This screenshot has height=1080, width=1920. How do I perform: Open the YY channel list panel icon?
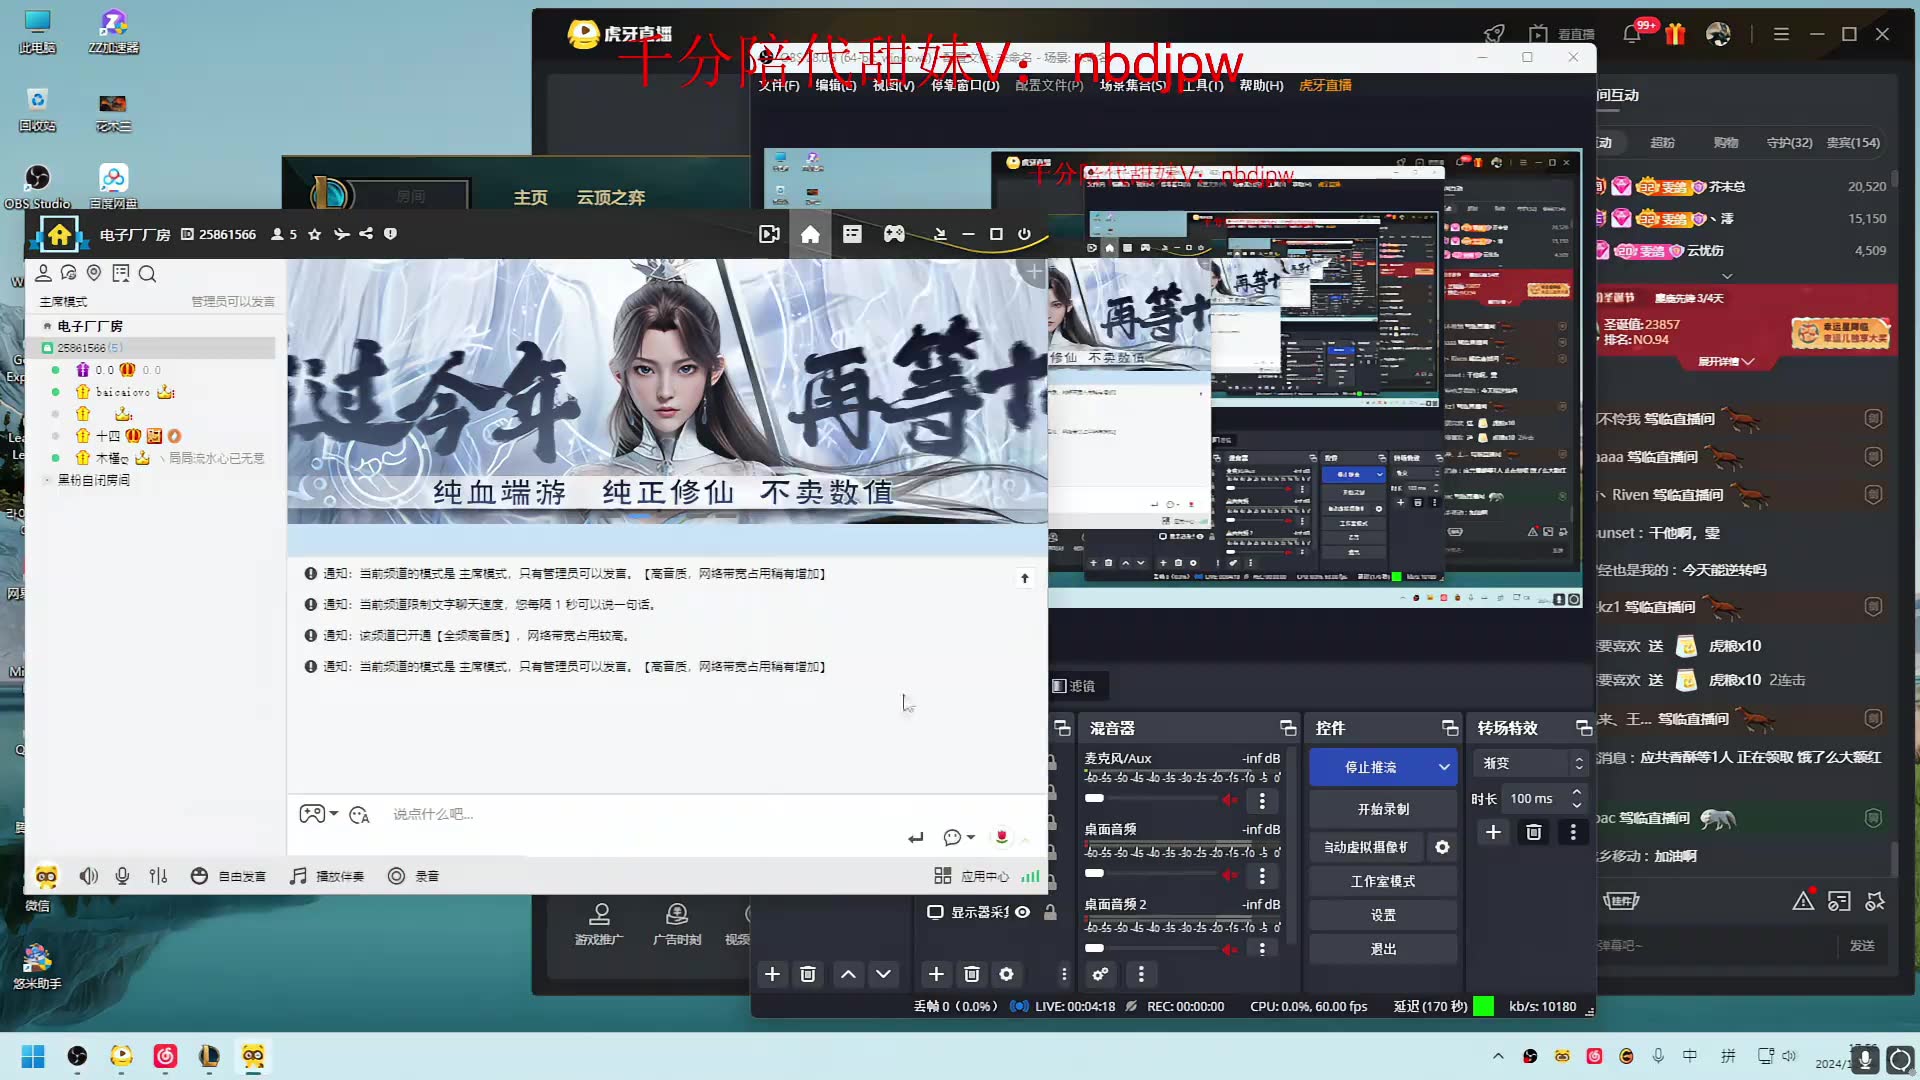point(852,234)
